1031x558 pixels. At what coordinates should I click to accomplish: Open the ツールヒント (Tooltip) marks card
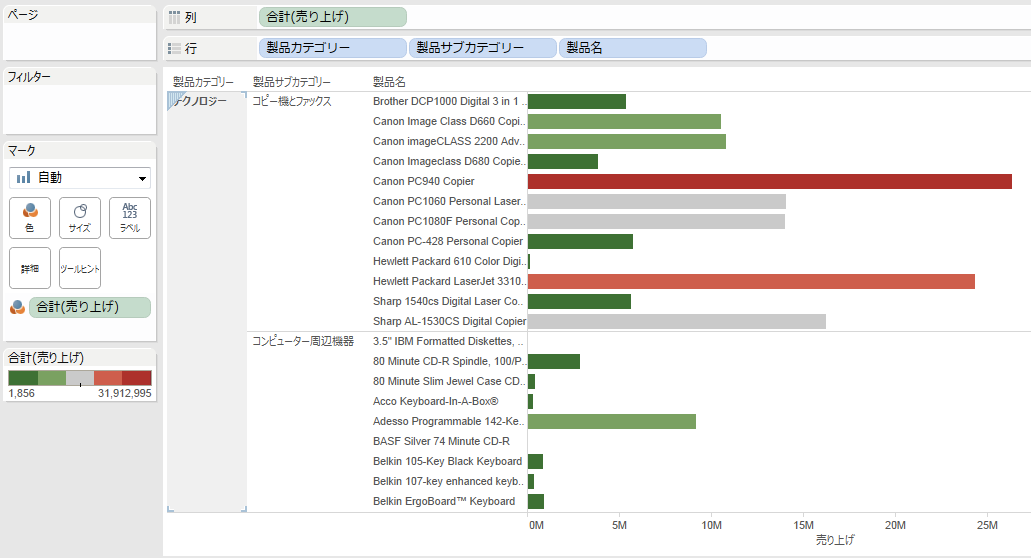pos(80,268)
